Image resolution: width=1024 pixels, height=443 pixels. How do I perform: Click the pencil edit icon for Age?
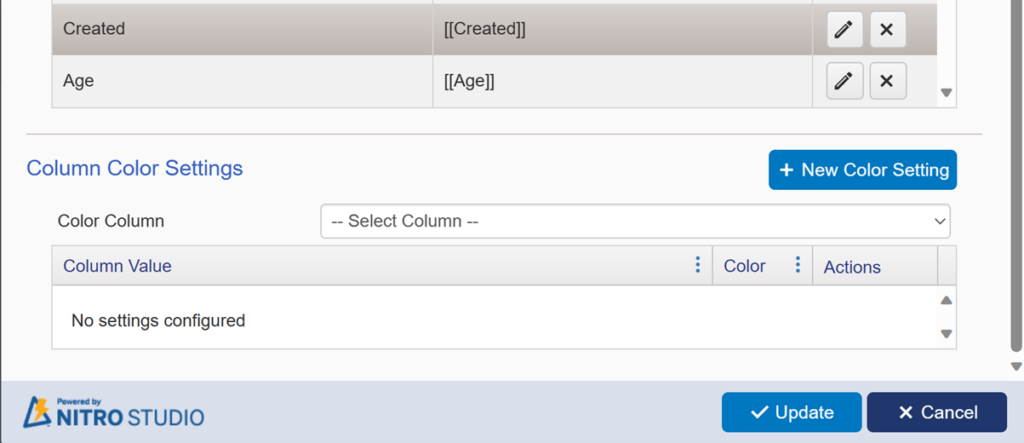pyautogui.click(x=844, y=81)
